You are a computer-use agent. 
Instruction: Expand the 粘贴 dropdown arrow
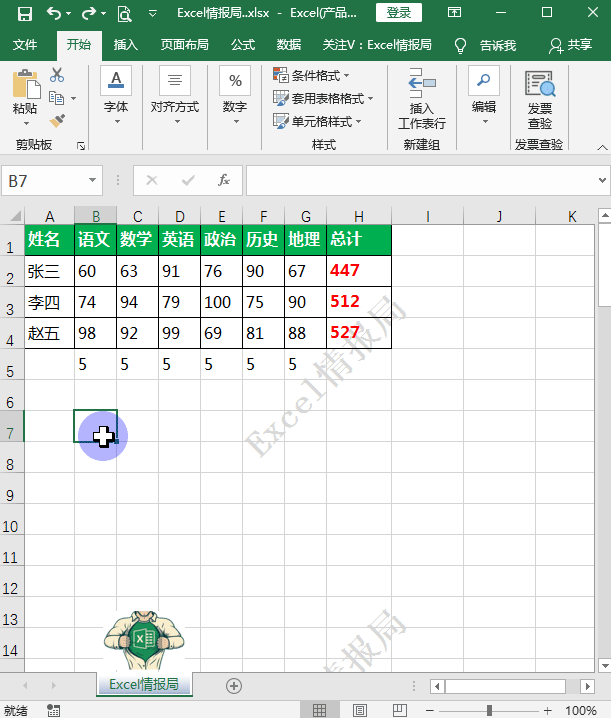[x=26, y=124]
